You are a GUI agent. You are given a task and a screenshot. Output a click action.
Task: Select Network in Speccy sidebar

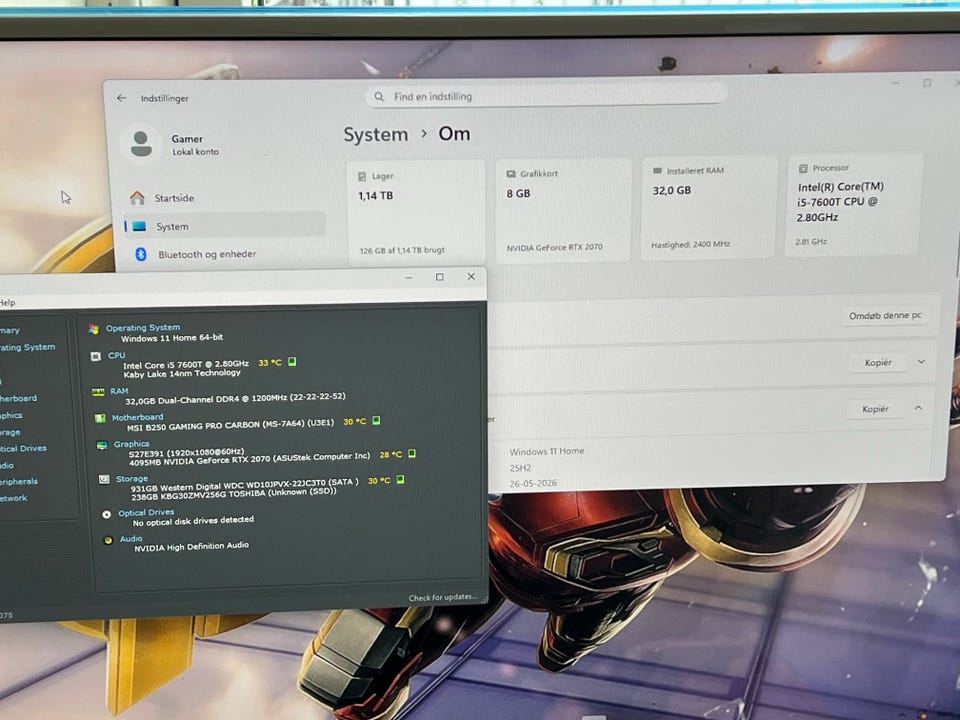point(13,498)
